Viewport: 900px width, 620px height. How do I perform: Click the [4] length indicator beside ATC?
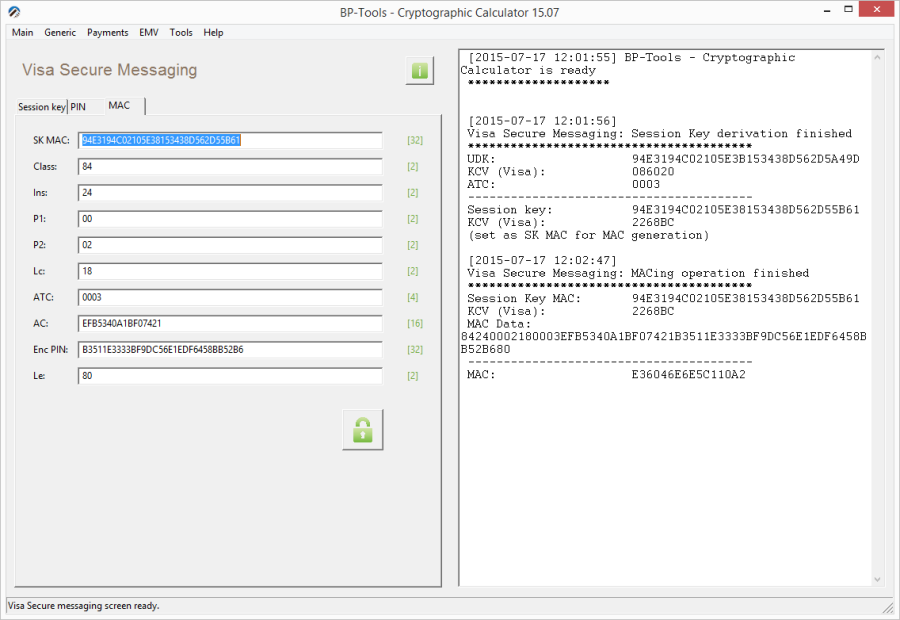(413, 297)
